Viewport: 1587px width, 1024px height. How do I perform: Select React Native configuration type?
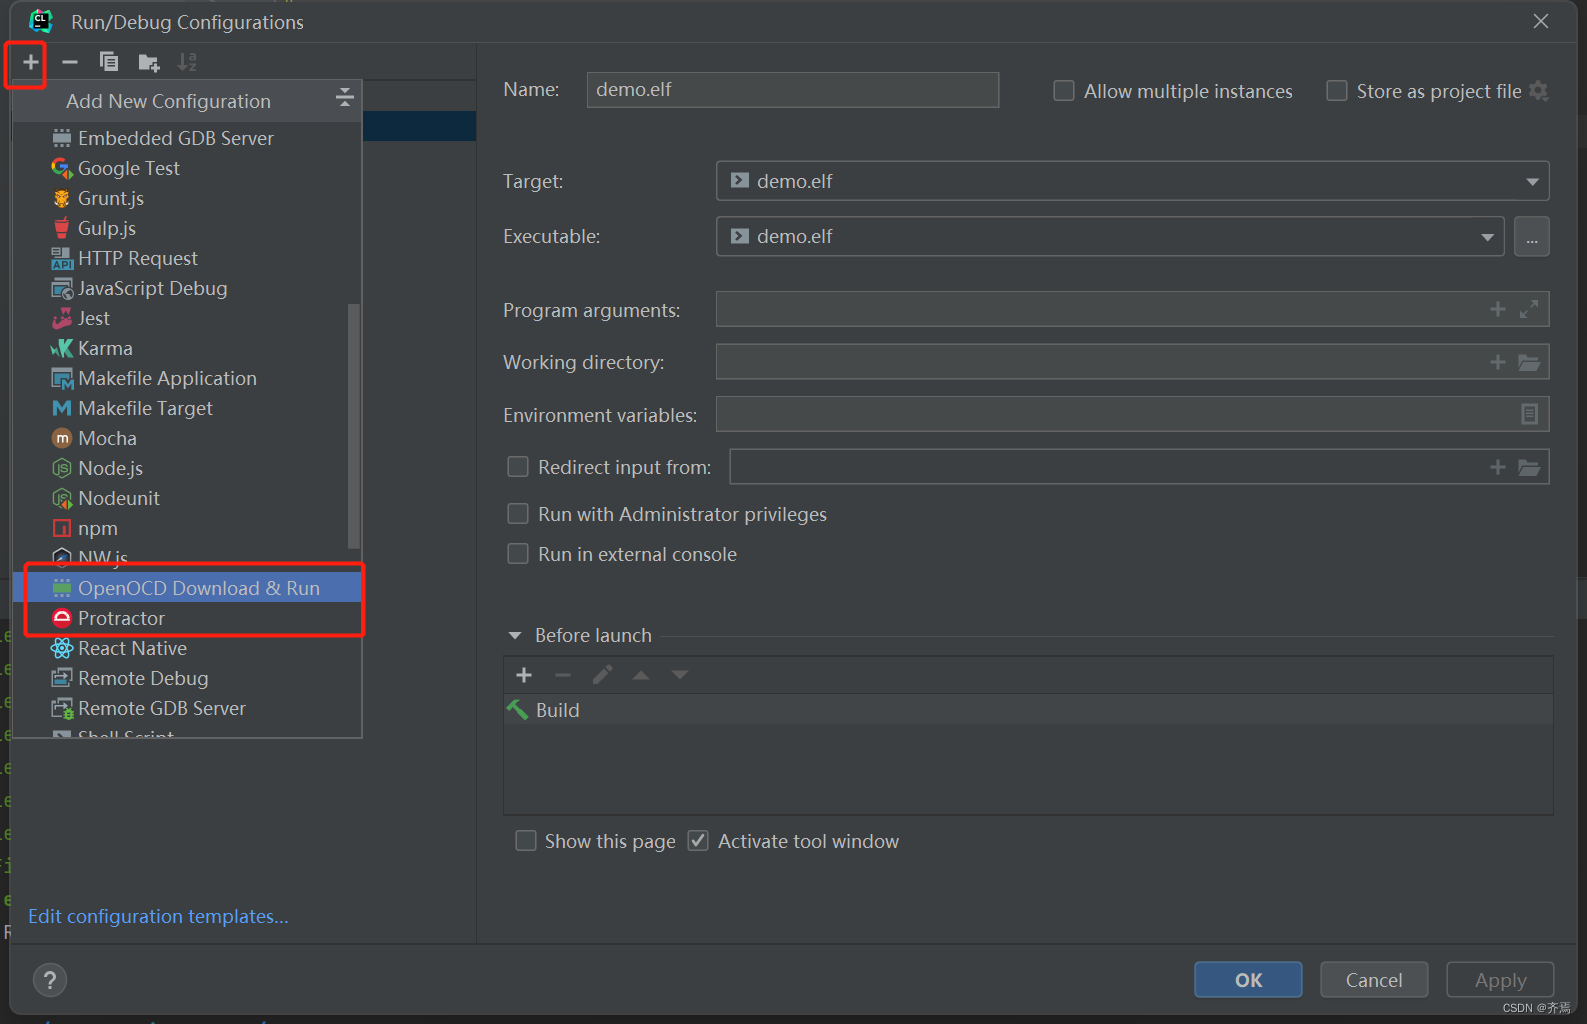[187, 648]
